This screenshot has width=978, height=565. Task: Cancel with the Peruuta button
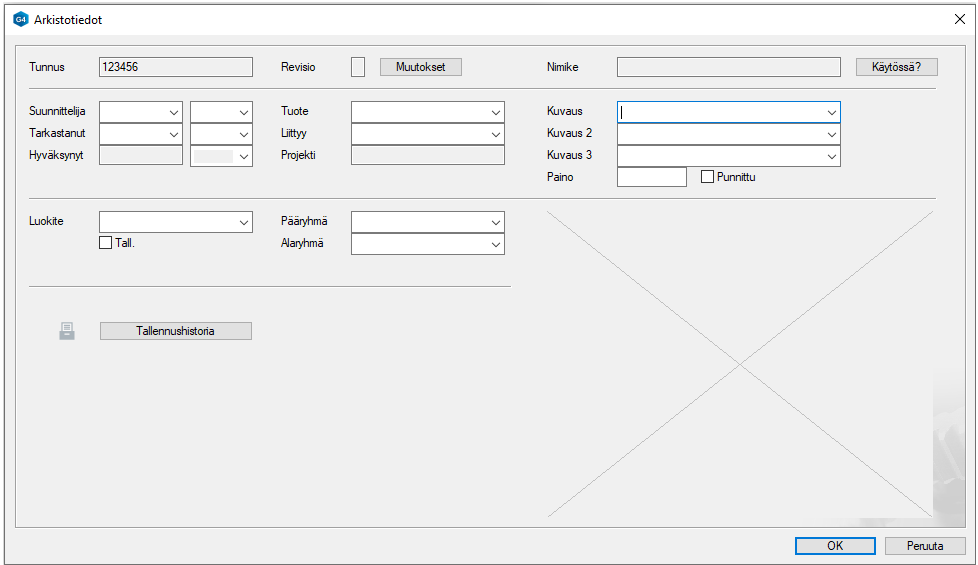click(x=925, y=546)
